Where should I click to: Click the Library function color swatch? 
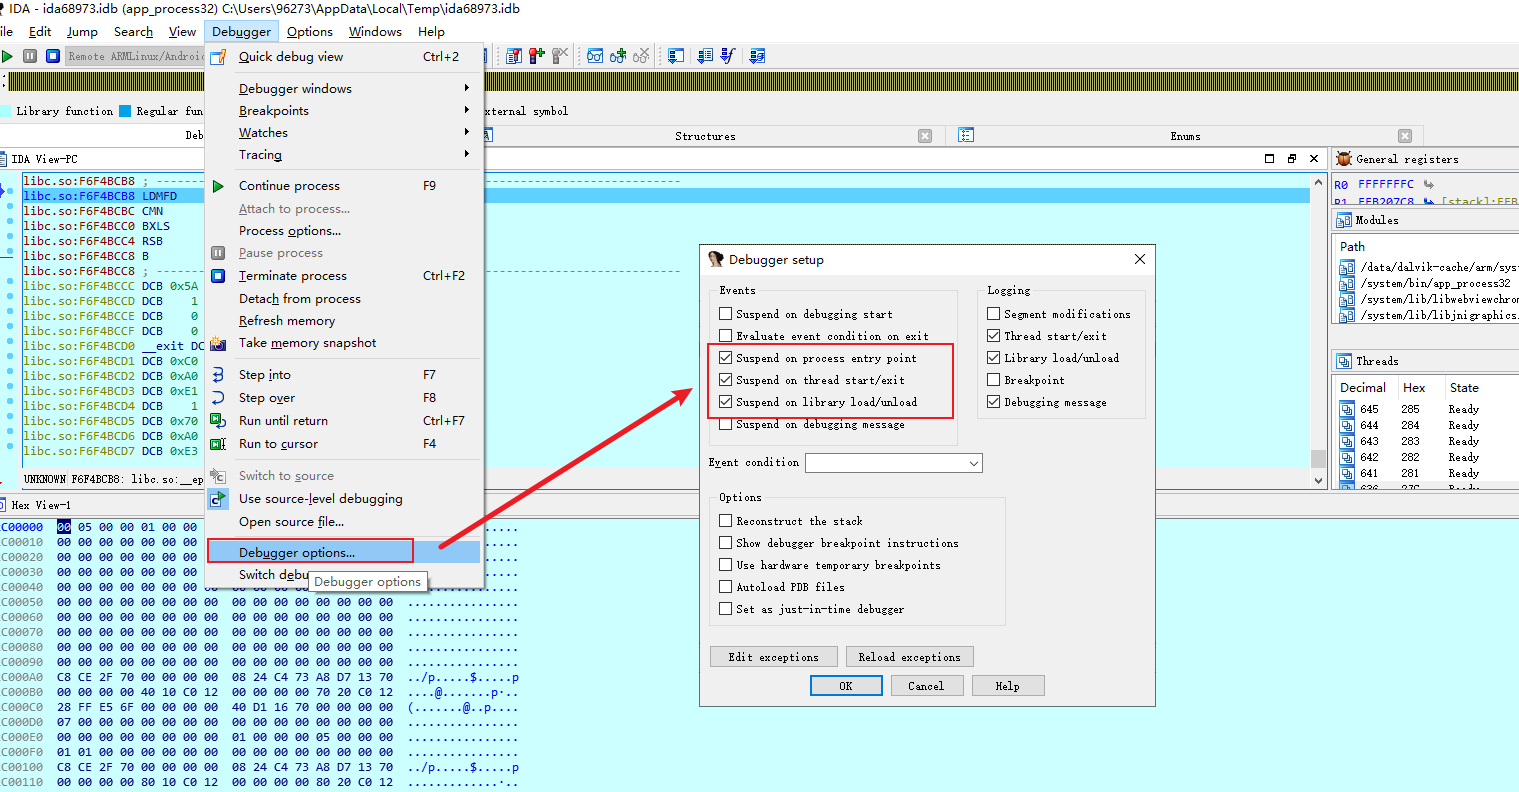pos(5,111)
